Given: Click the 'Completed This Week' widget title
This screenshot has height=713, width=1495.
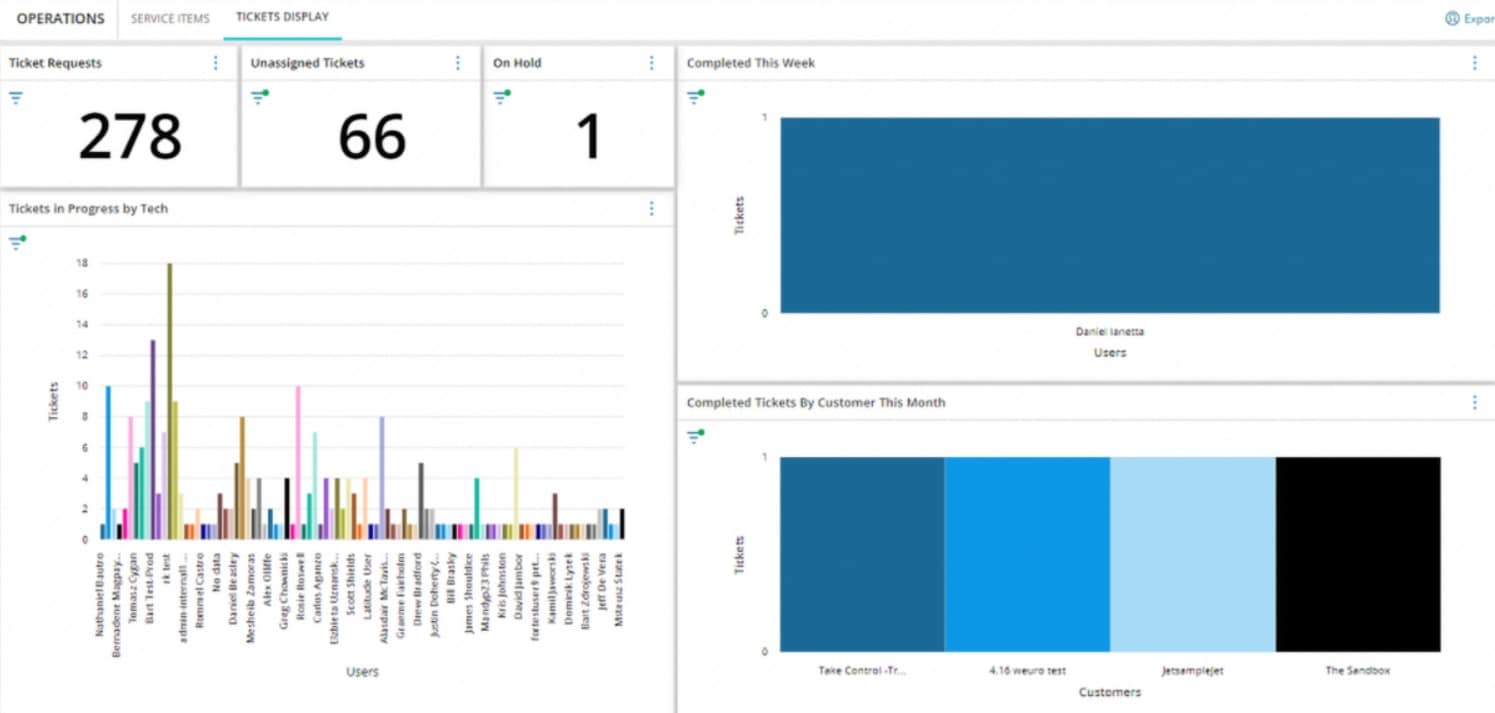Looking at the screenshot, I should tap(751, 63).
